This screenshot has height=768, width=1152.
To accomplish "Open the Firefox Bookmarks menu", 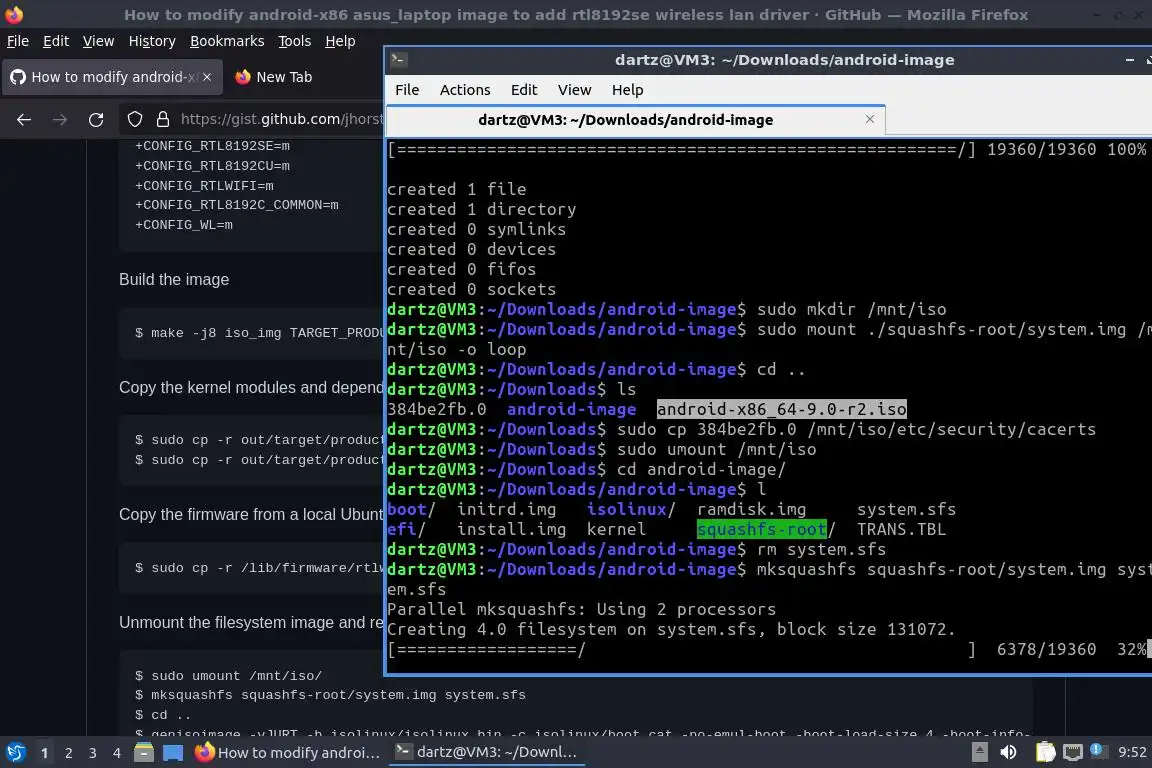I will pos(227,41).
